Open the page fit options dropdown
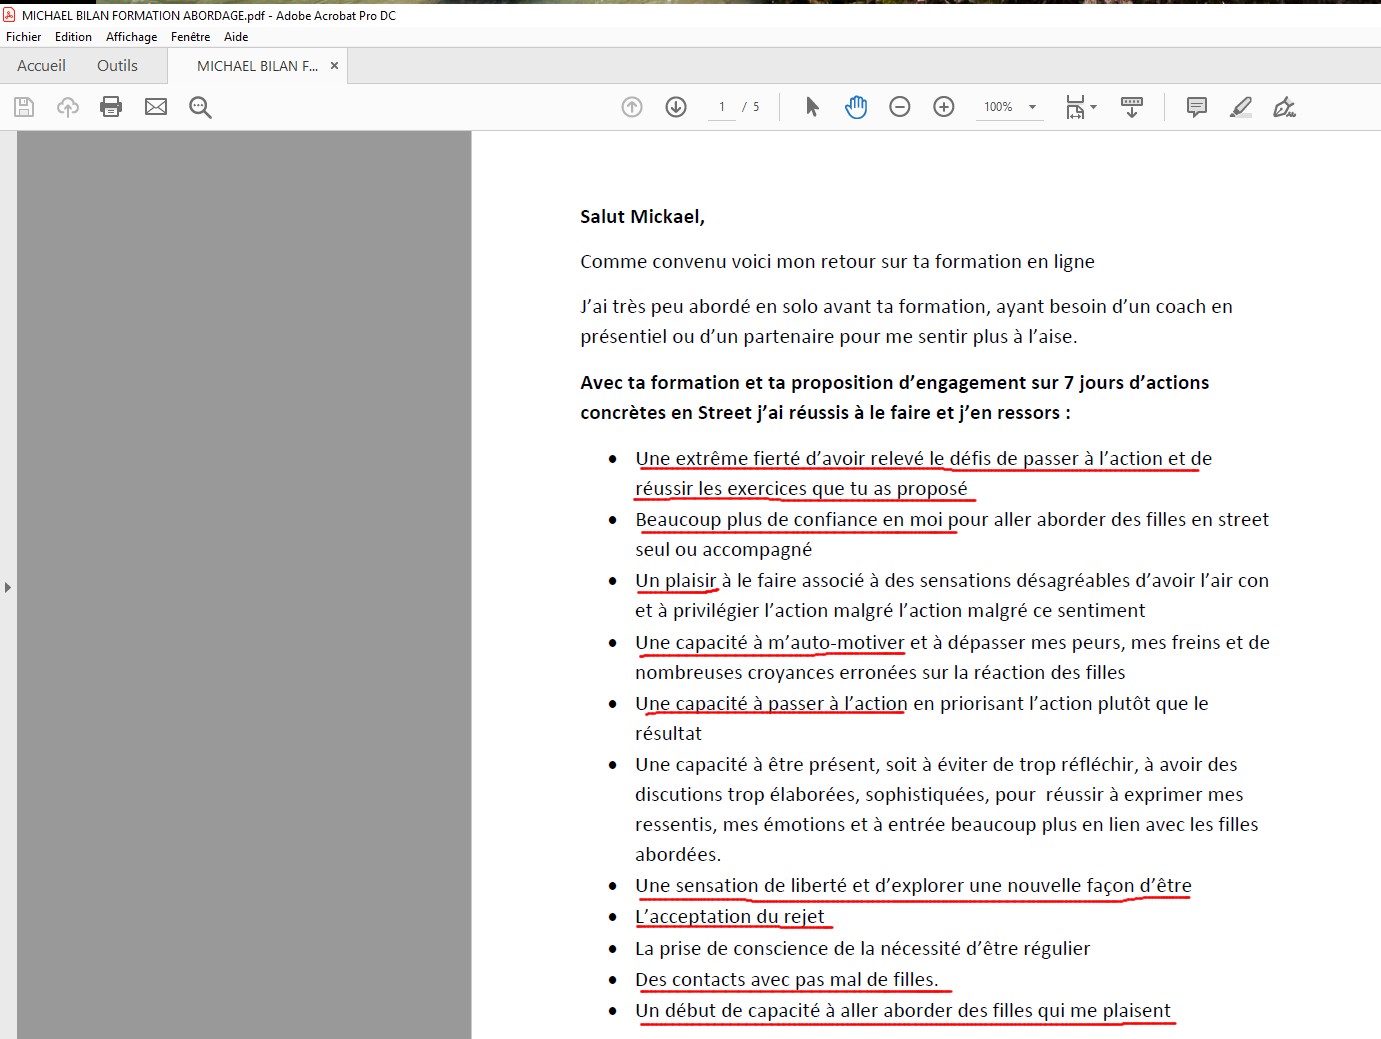This screenshot has width=1381, height=1039. click(1080, 107)
